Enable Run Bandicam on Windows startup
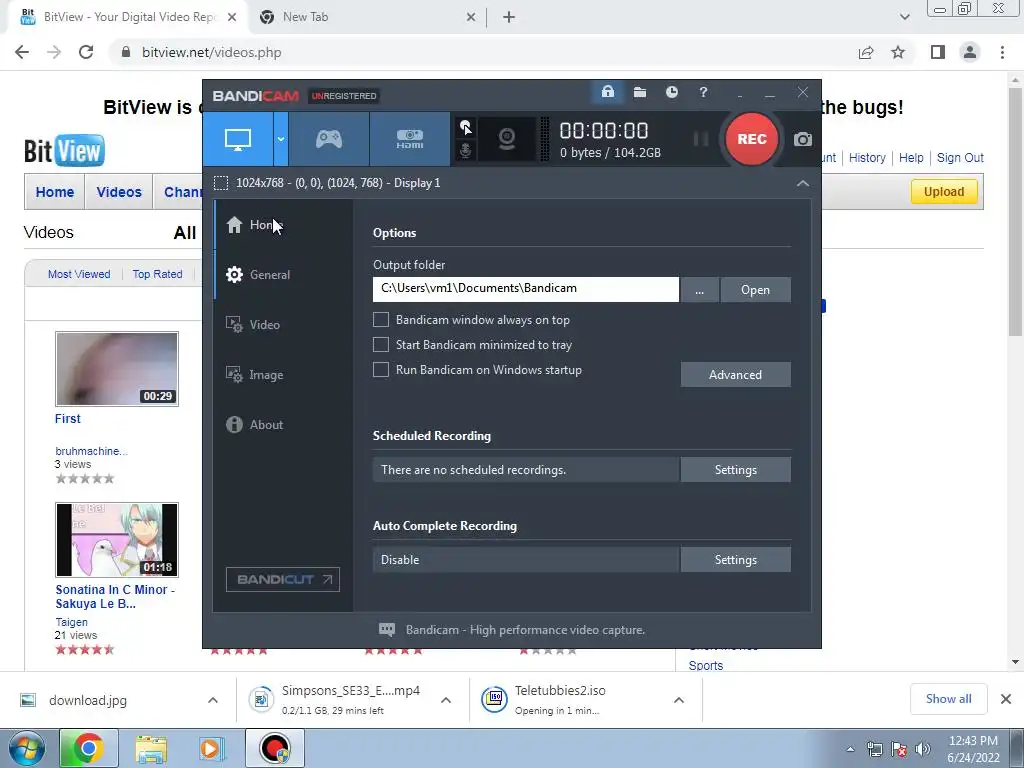1024x768 pixels. point(381,370)
